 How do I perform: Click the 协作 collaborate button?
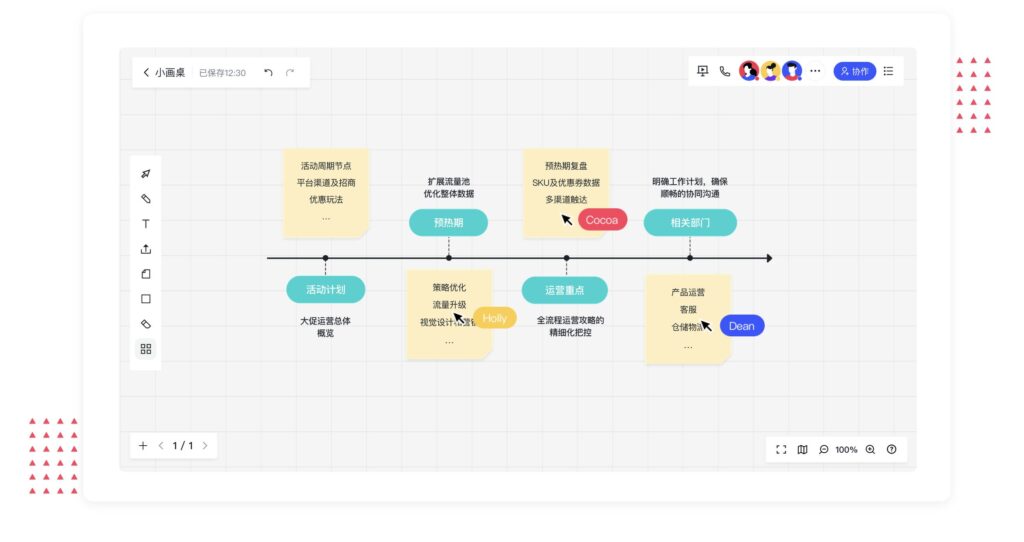pos(854,71)
